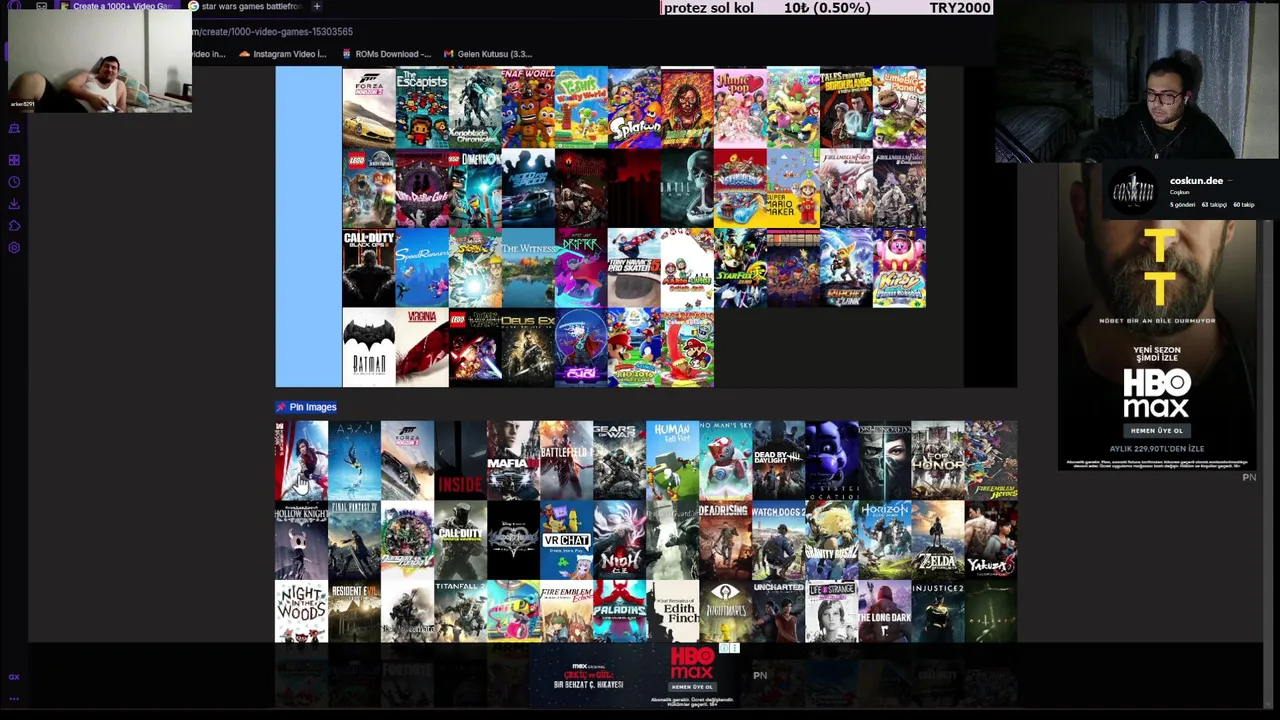Pick the Dishonored 2 cover
This screenshot has height=720, width=1280.
tap(884, 460)
